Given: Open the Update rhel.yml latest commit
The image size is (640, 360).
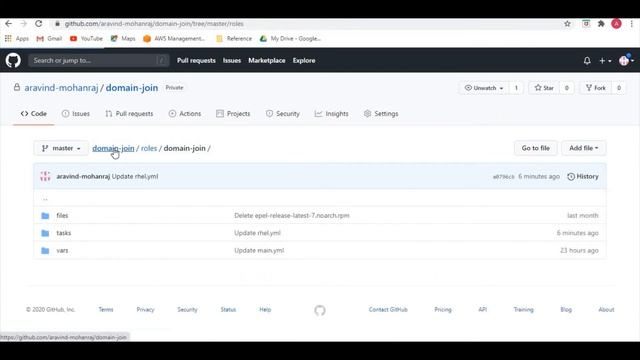Looking at the screenshot, I should pyautogui.click(x=135, y=176).
